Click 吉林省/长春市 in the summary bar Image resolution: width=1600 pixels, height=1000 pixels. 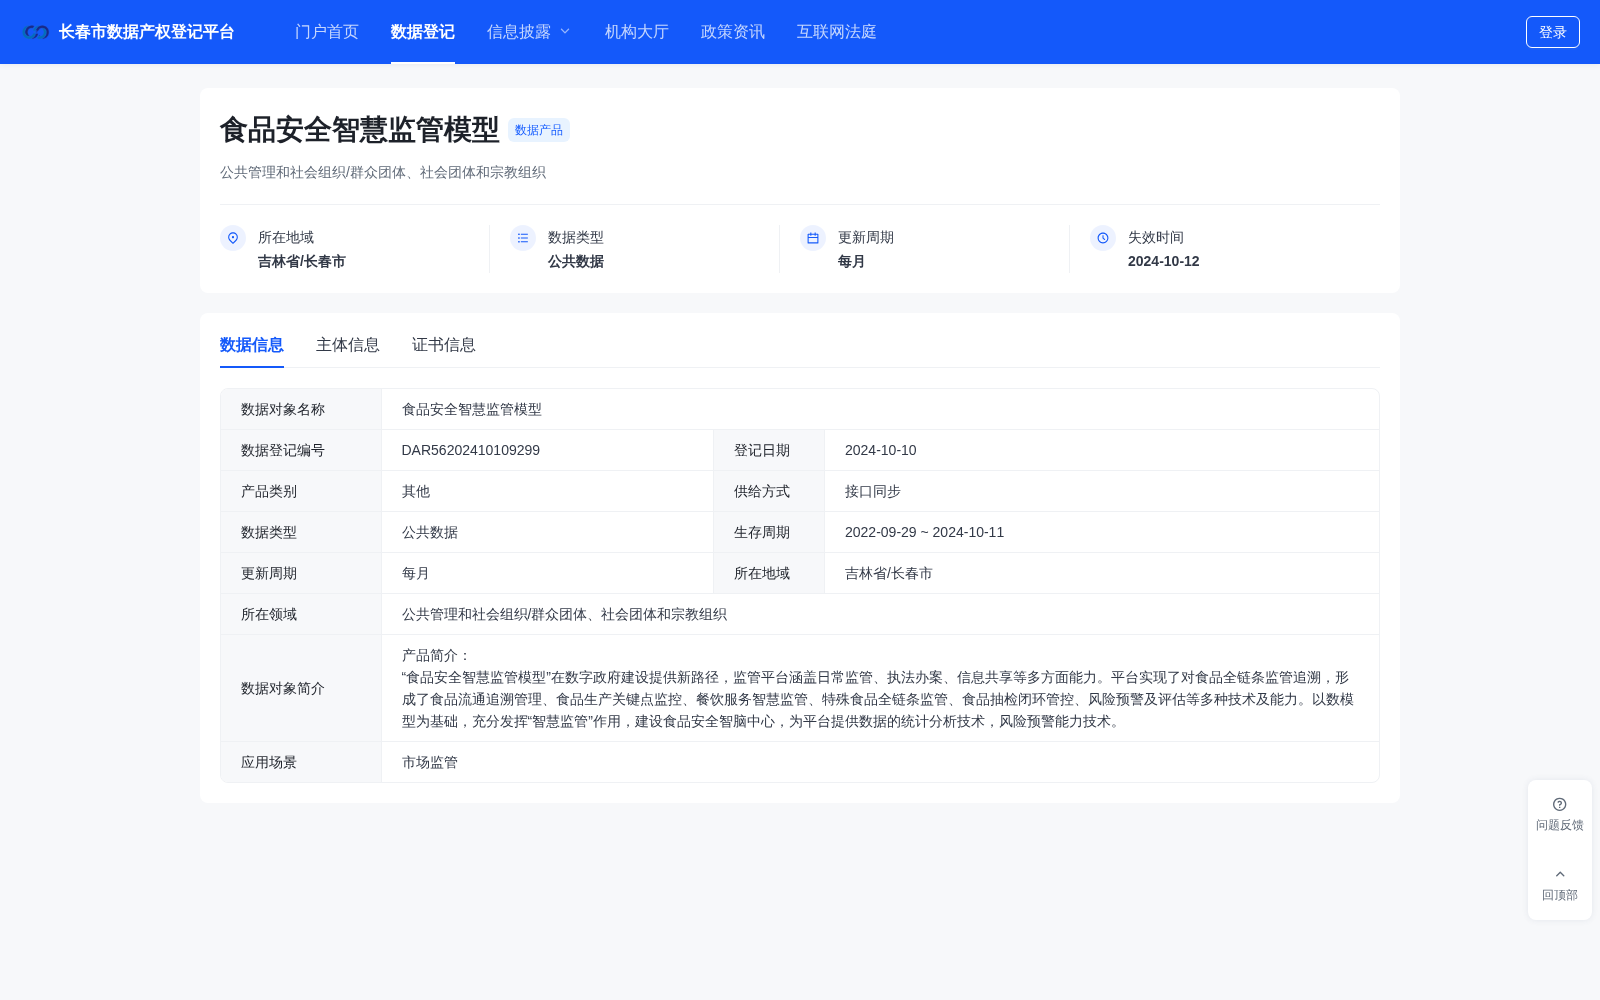pos(302,261)
